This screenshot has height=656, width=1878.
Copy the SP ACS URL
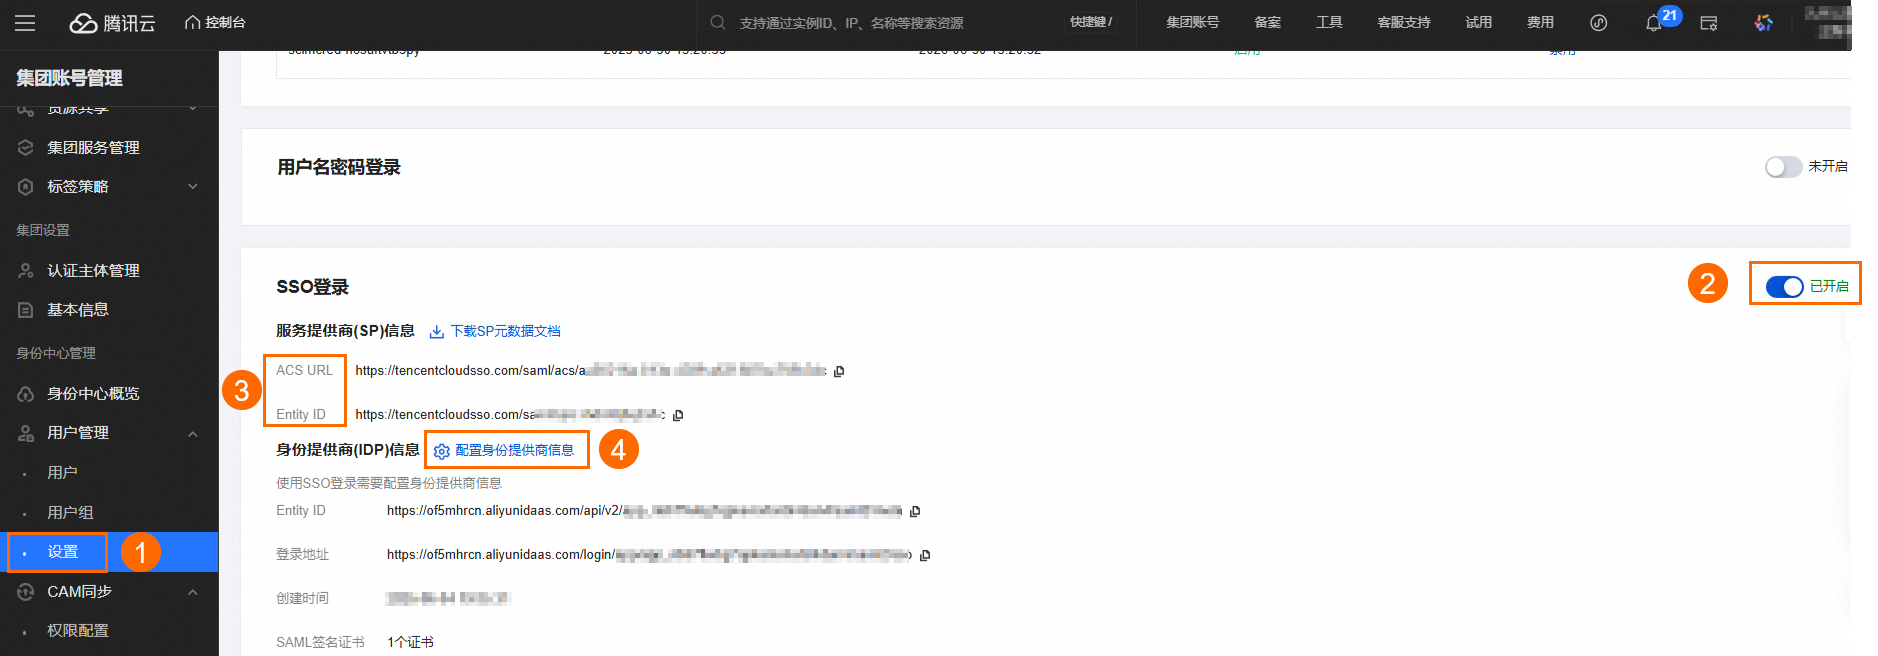[839, 371]
